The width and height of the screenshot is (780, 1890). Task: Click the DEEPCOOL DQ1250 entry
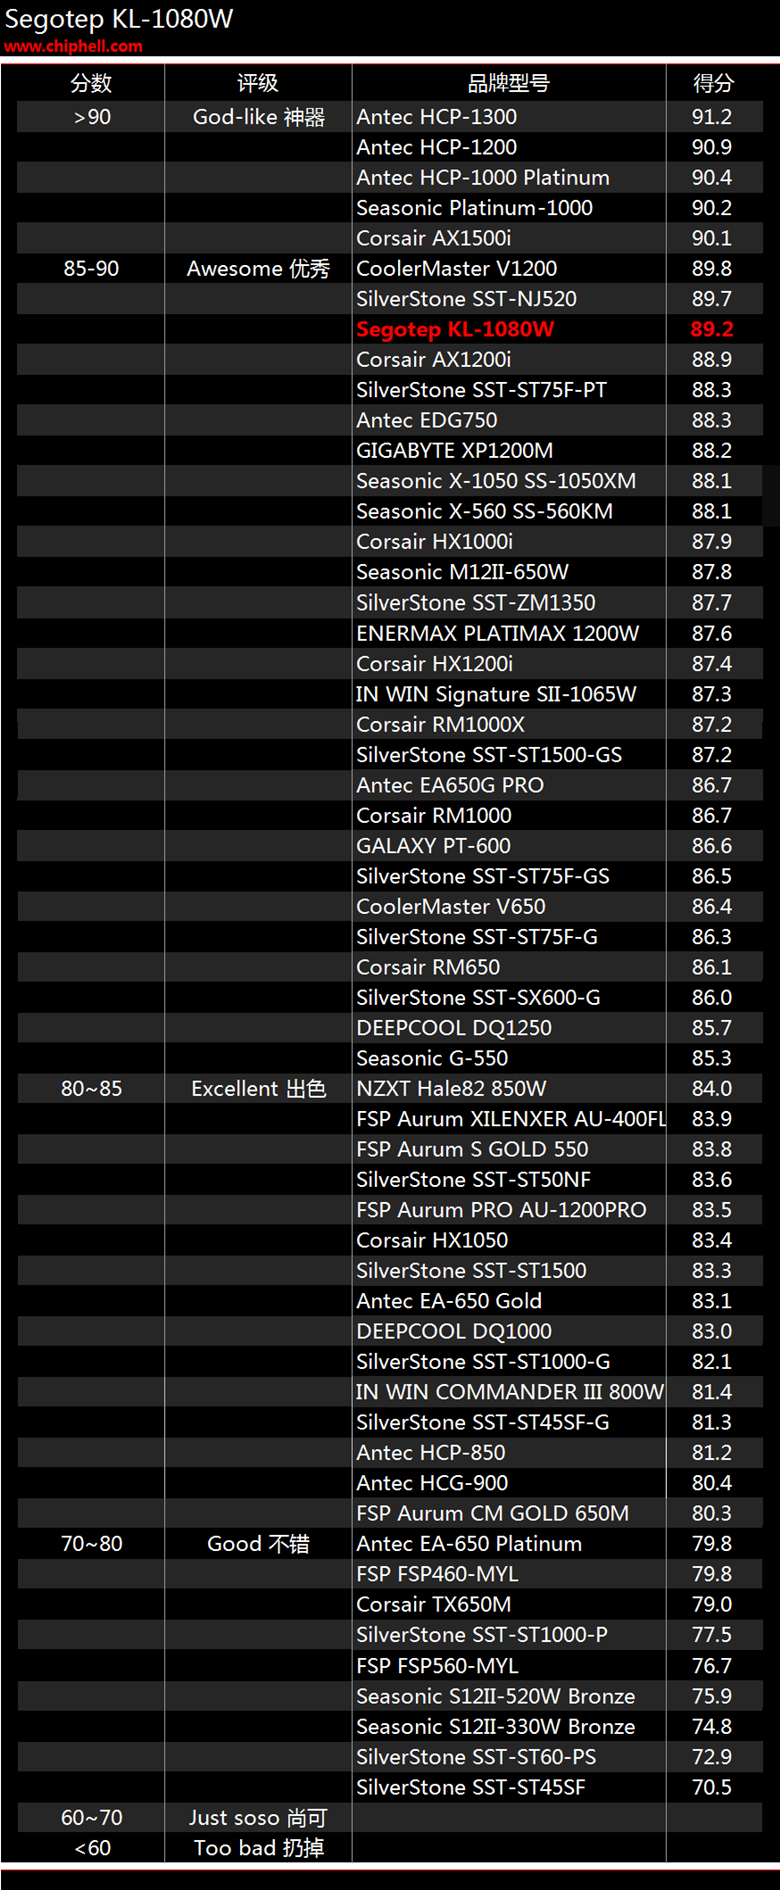click(x=454, y=1028)
